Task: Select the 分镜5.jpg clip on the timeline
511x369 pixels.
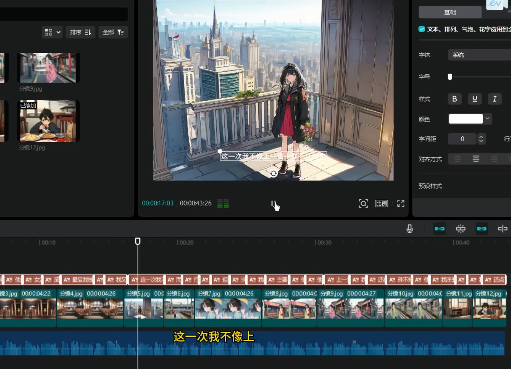Action: click(x=144, y=308)
